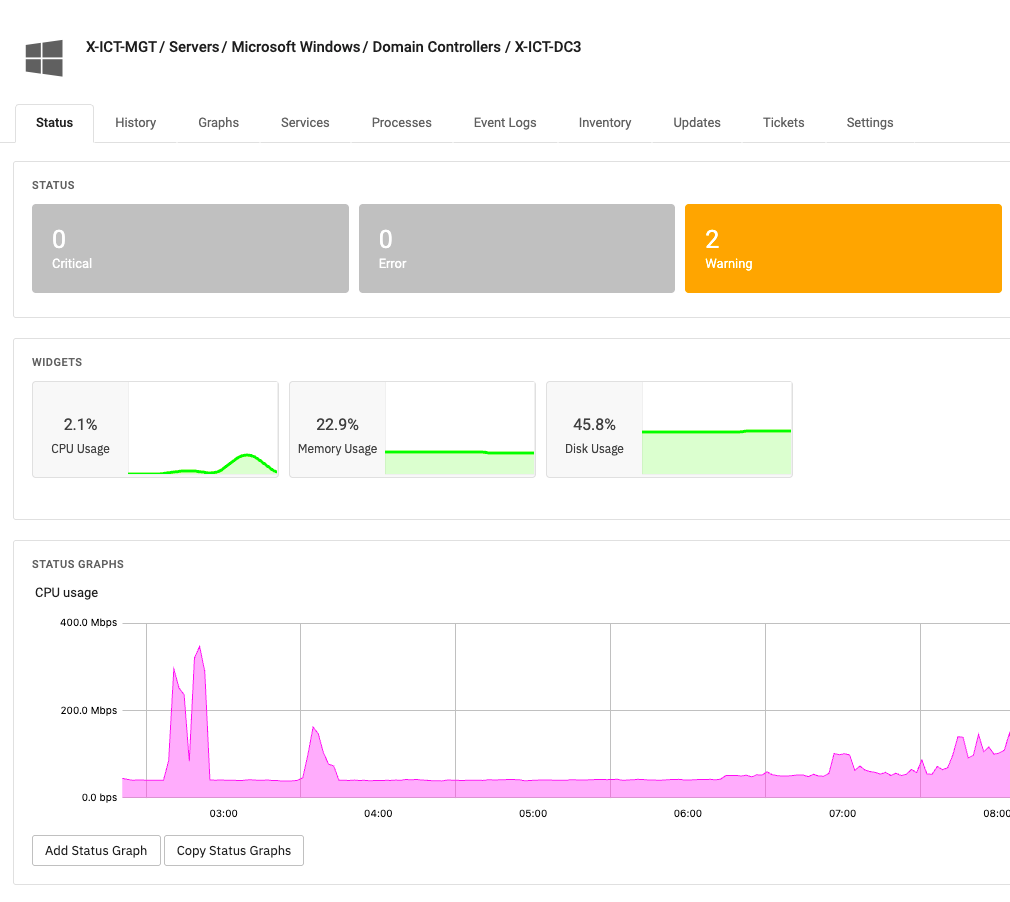Open the Memory Usage widget
This screenshot has width=1010, height=902.
(x=412, y=429)
